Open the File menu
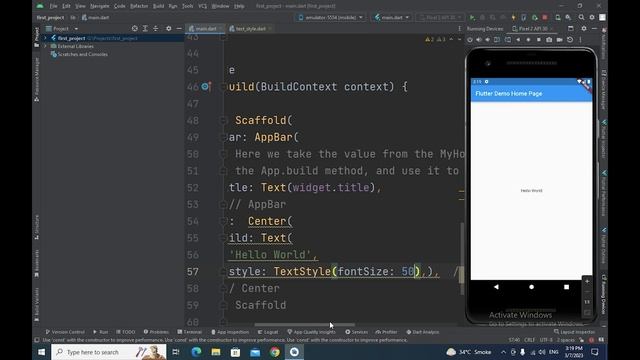Screen dimensions: 640x360 coord(53,6)
